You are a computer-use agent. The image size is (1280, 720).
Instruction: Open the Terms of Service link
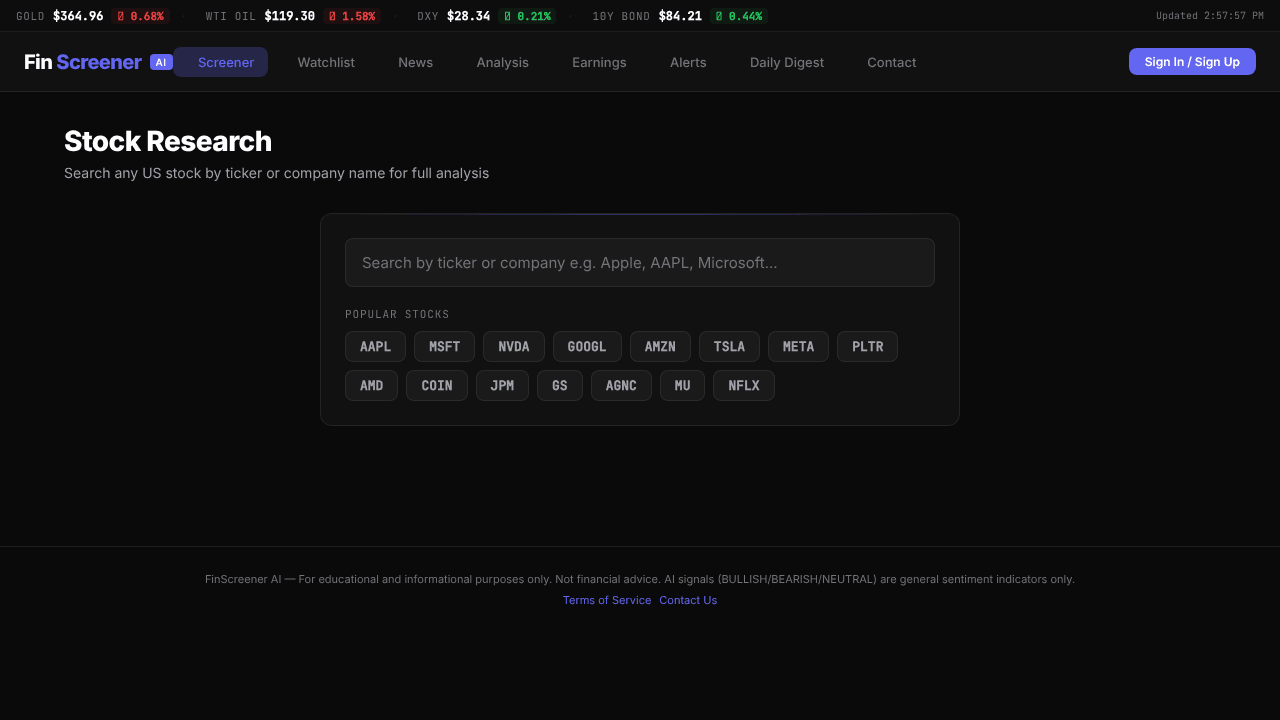(607, 600)
